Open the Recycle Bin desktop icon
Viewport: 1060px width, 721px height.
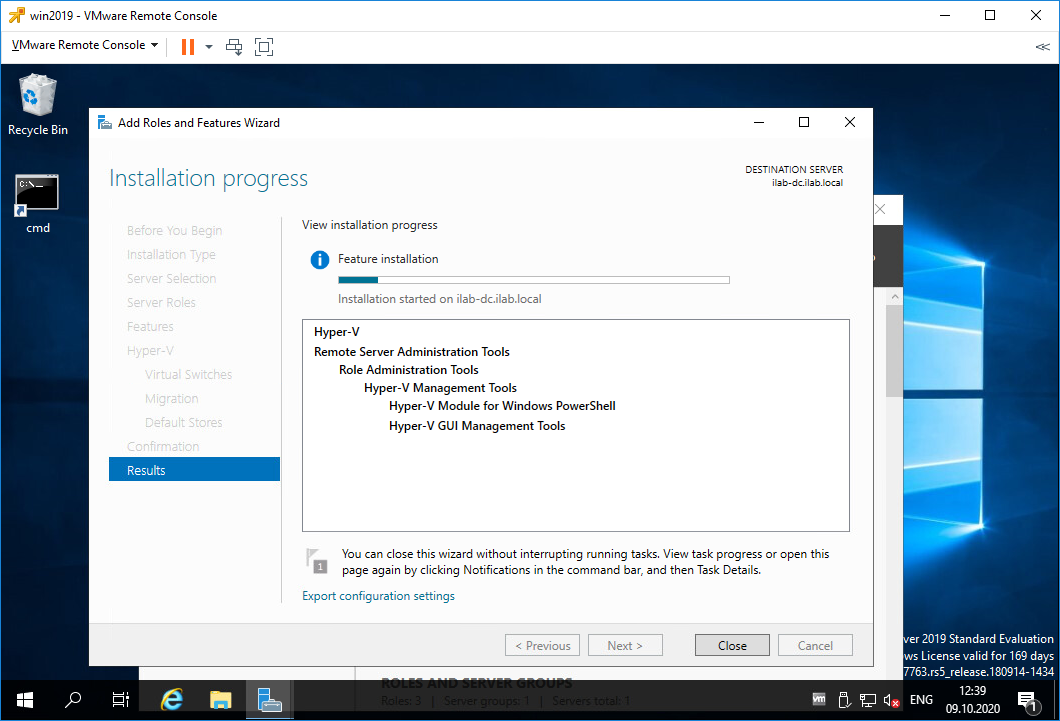(38, 105)
